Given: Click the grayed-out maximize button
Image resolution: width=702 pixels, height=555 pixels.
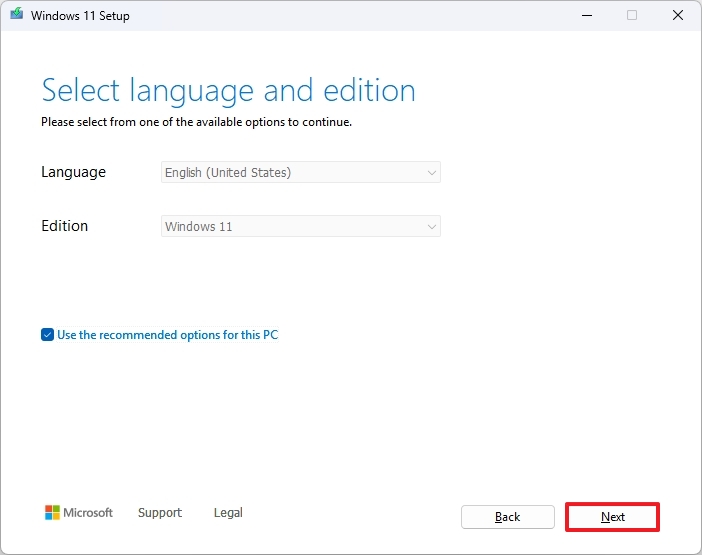Looking at the screenshot, I should point(631,16).
